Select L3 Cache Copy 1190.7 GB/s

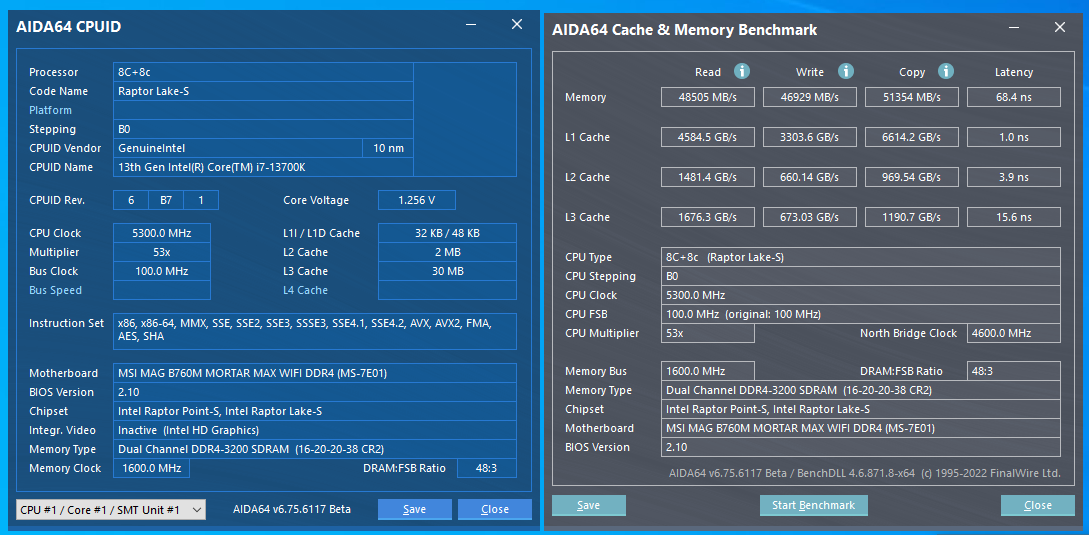point(912,217)
